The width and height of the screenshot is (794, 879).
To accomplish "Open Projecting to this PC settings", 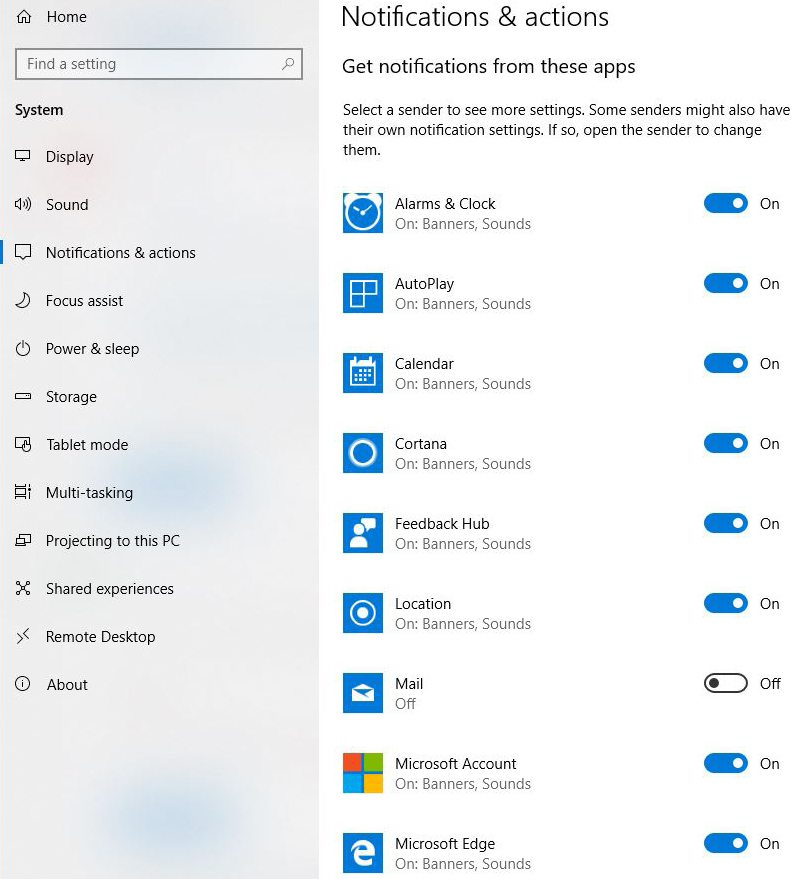I will click(x=113, y=541).
